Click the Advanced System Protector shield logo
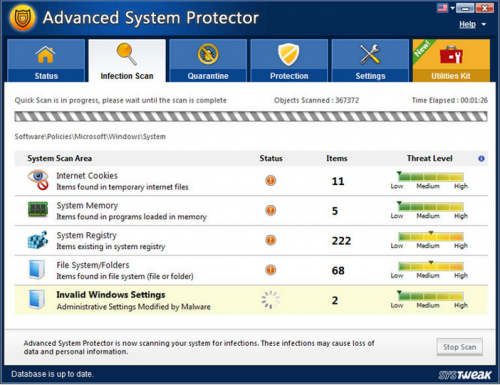This screenshot has height=385, width=500. tap(23, 17)
